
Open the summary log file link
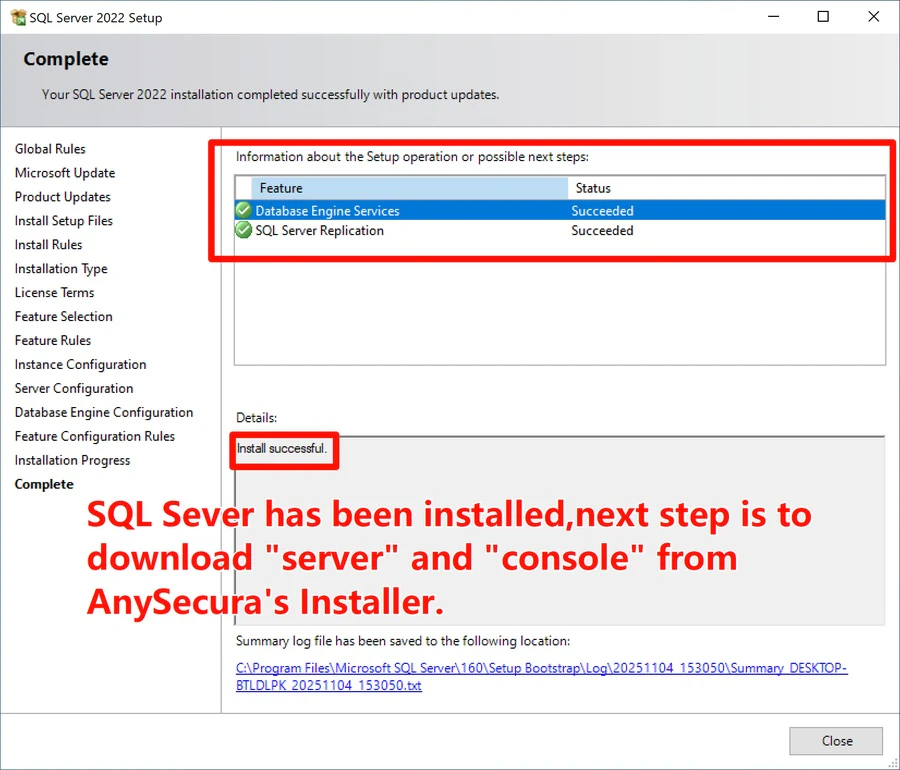[x=541, y=676]
